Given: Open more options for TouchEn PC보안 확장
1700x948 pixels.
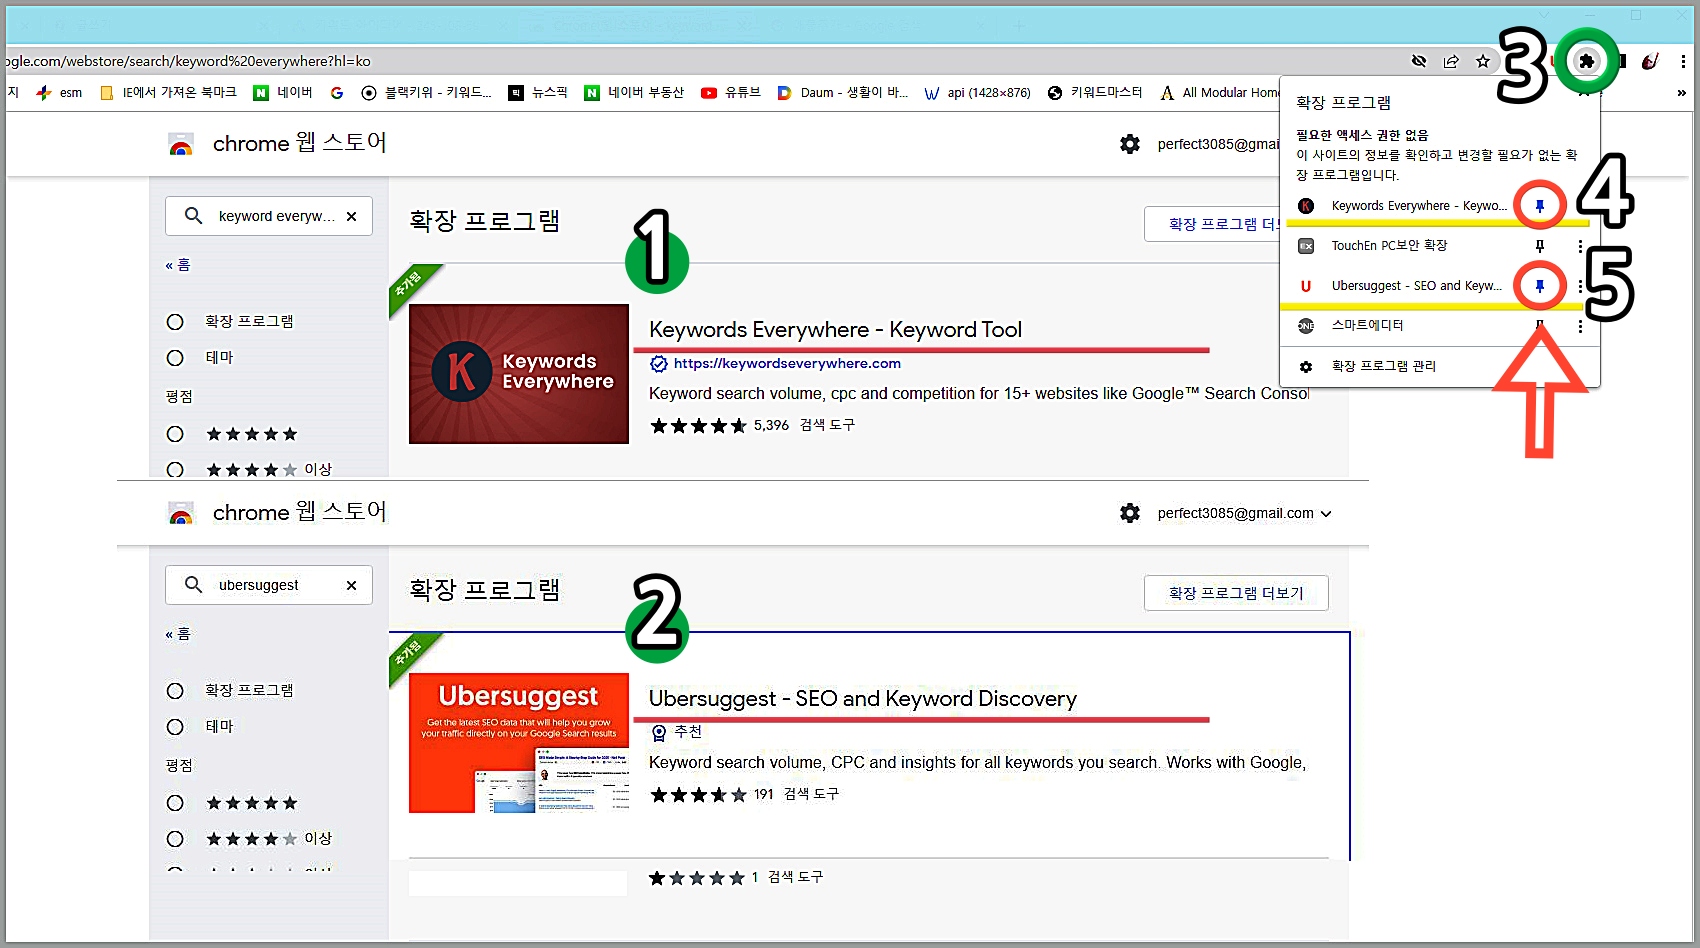Looking at the screenshot, I should click(1580, 246).
